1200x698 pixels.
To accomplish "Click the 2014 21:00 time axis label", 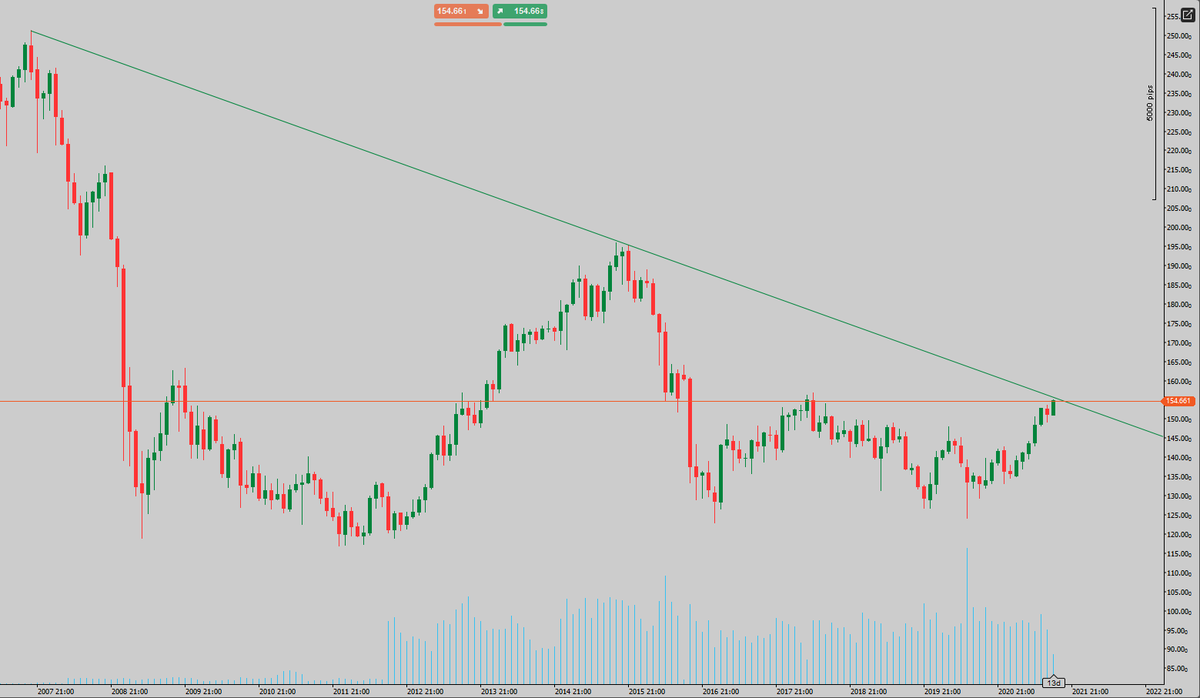I will pyautogui.click(x=573, y=691).
